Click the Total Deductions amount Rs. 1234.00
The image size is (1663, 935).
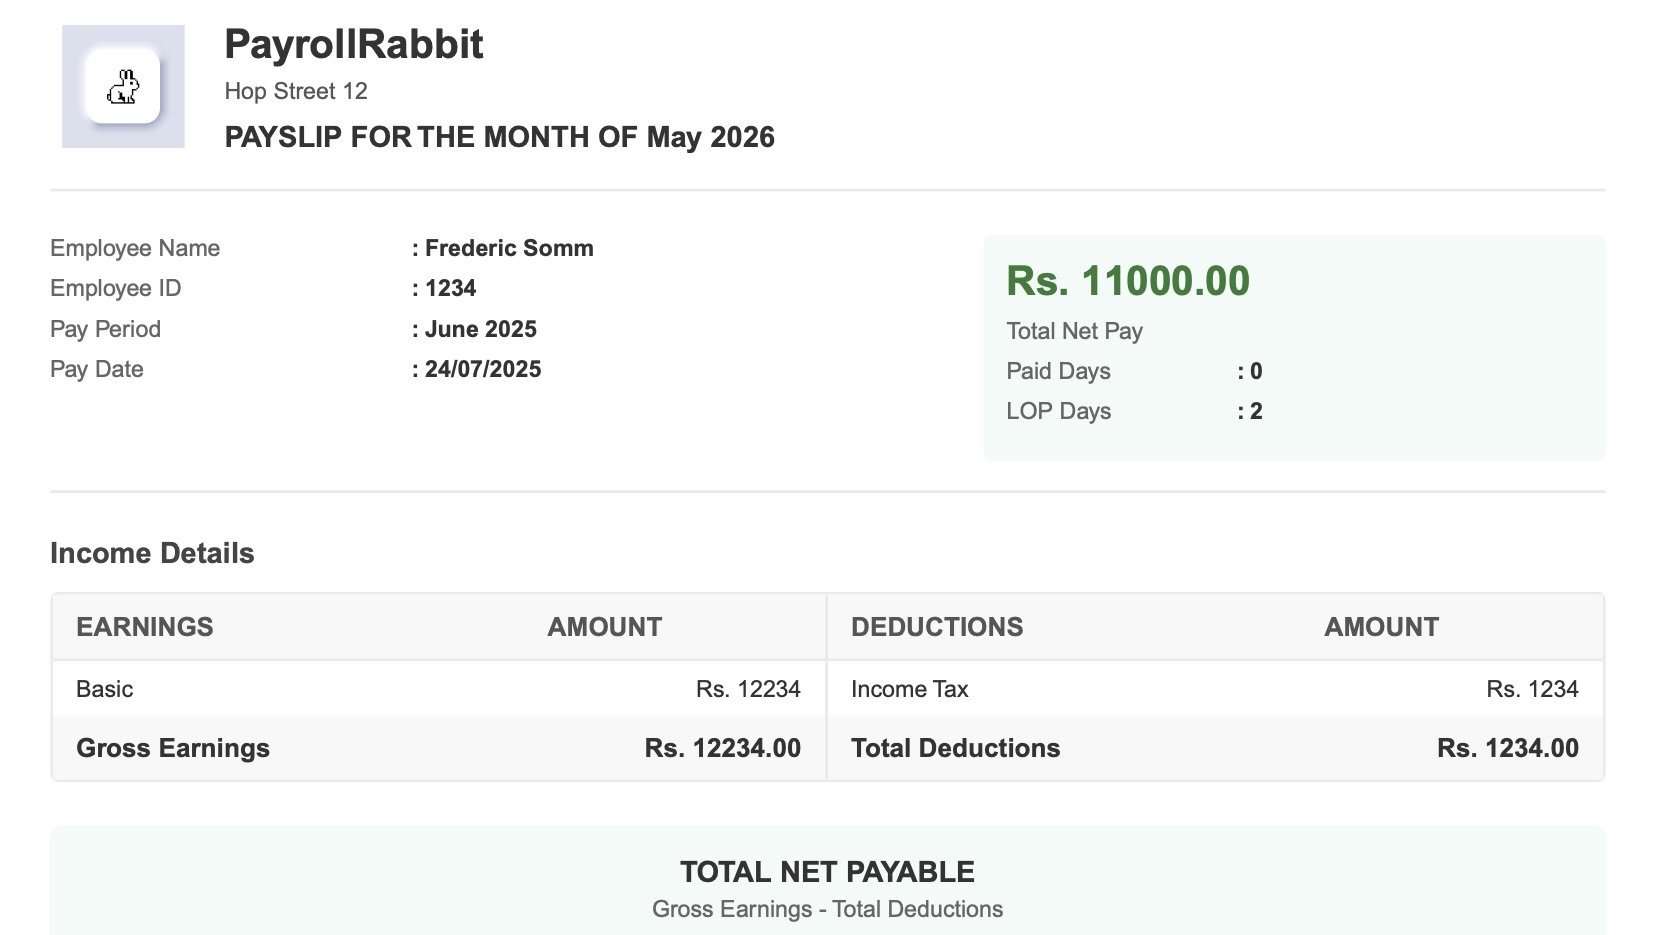click(1507, 748)
